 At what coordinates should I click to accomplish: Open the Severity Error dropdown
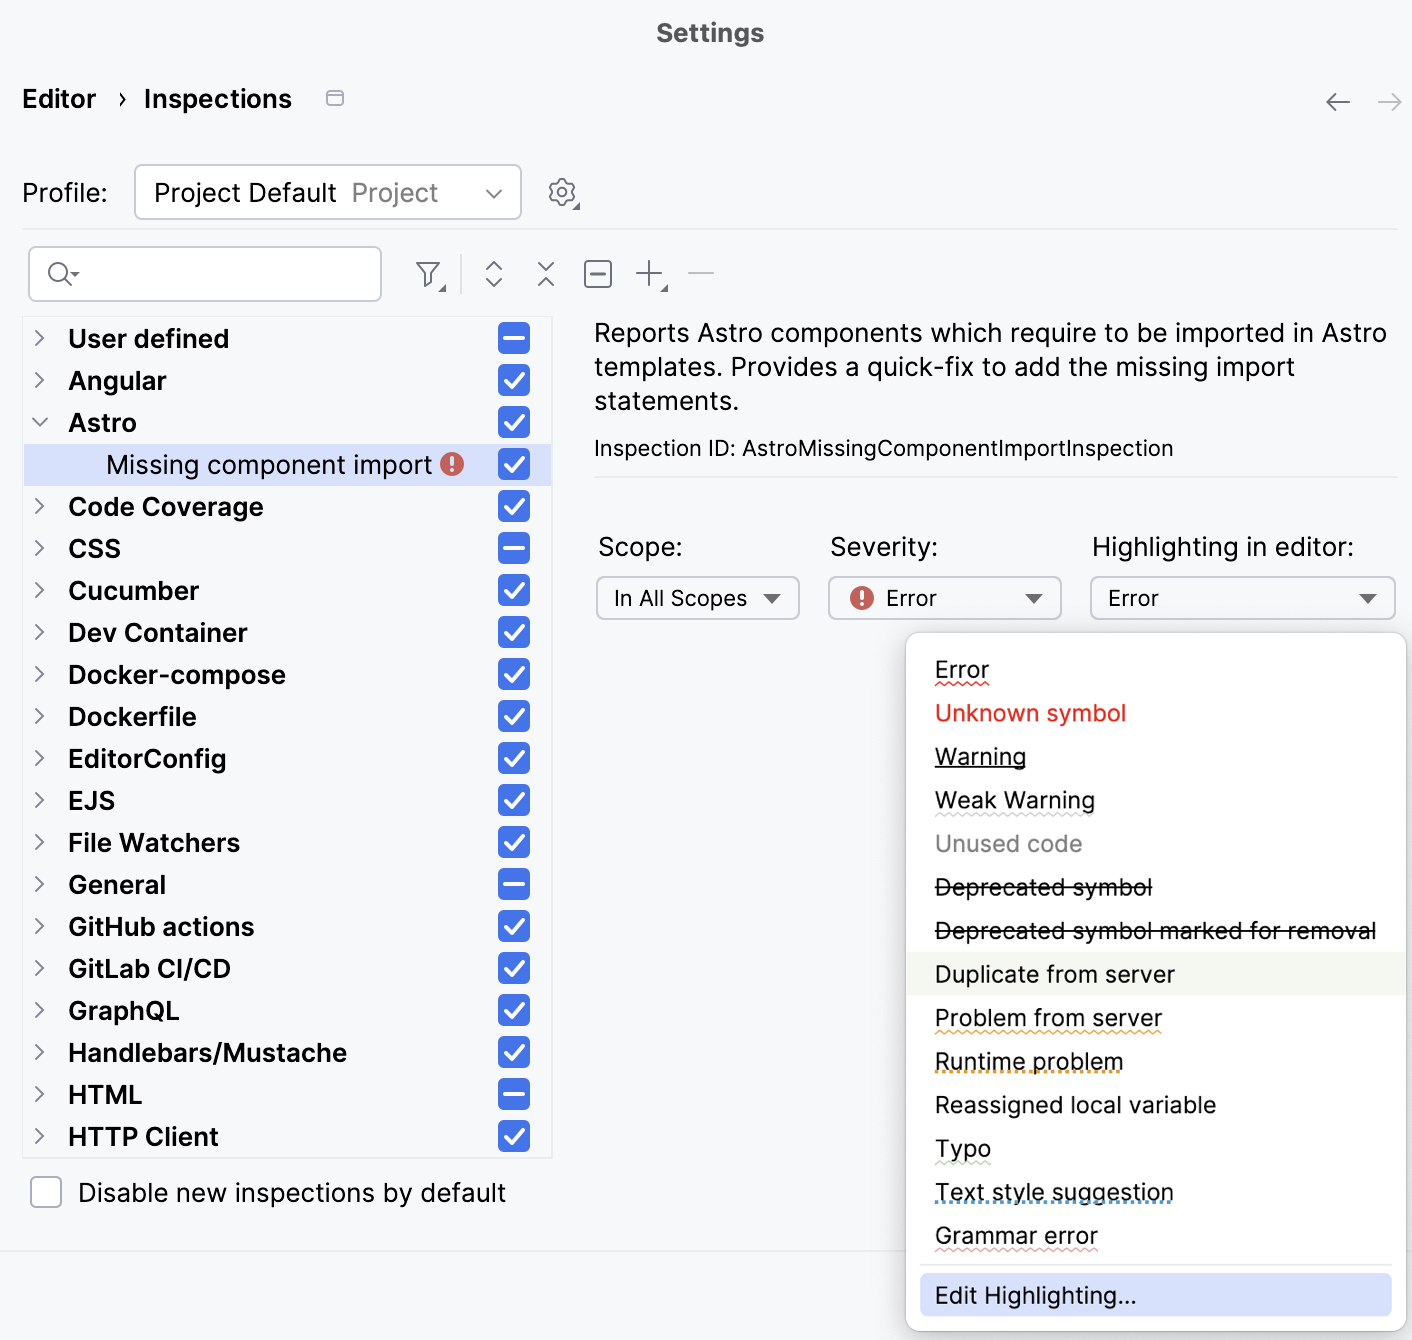pos(944,598)
